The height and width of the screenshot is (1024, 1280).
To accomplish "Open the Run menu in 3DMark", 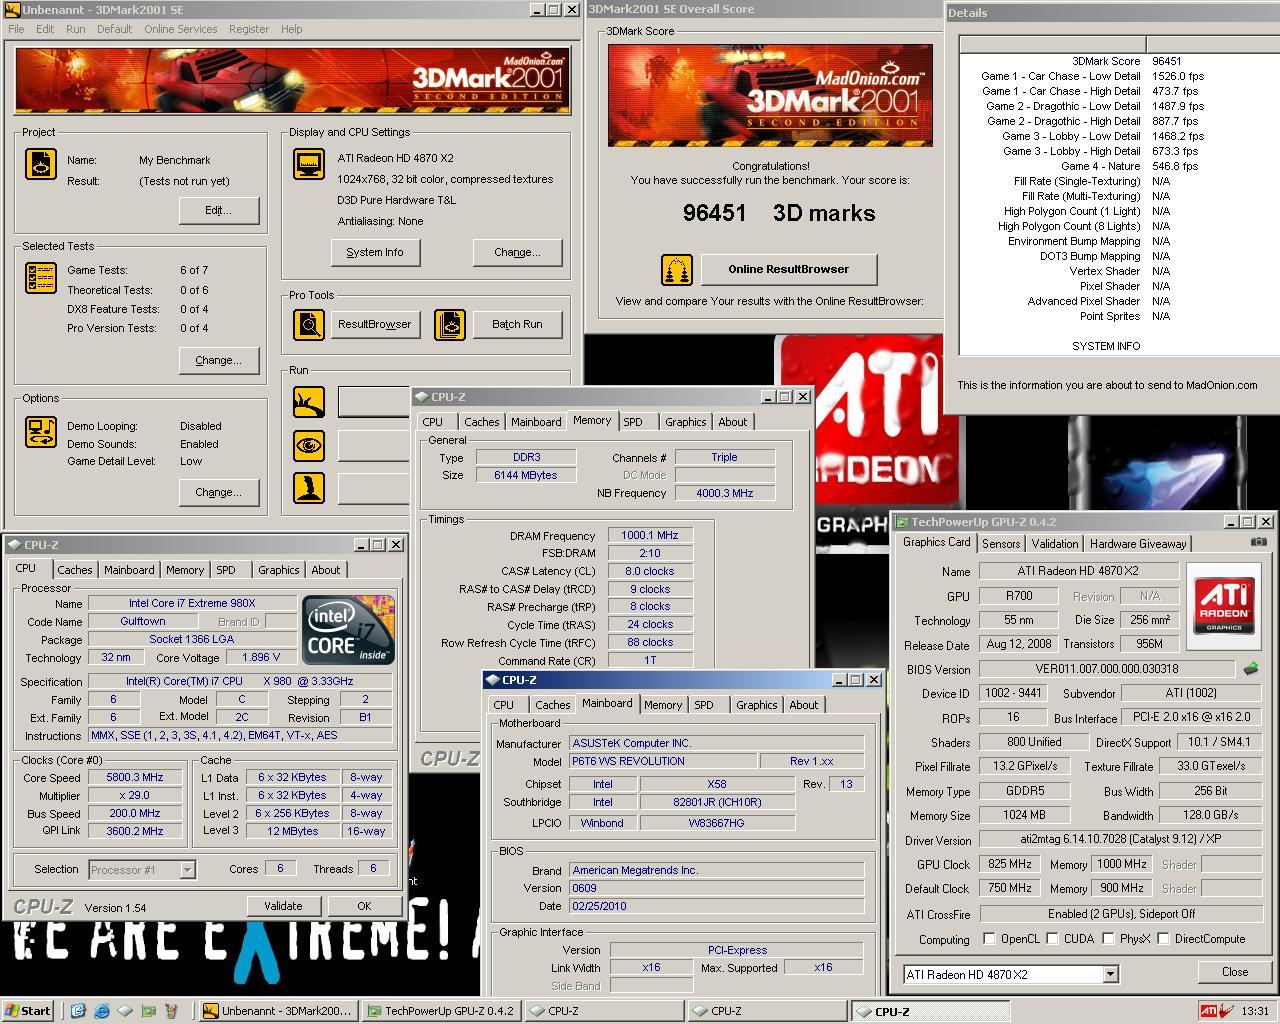I will point(75,29).
